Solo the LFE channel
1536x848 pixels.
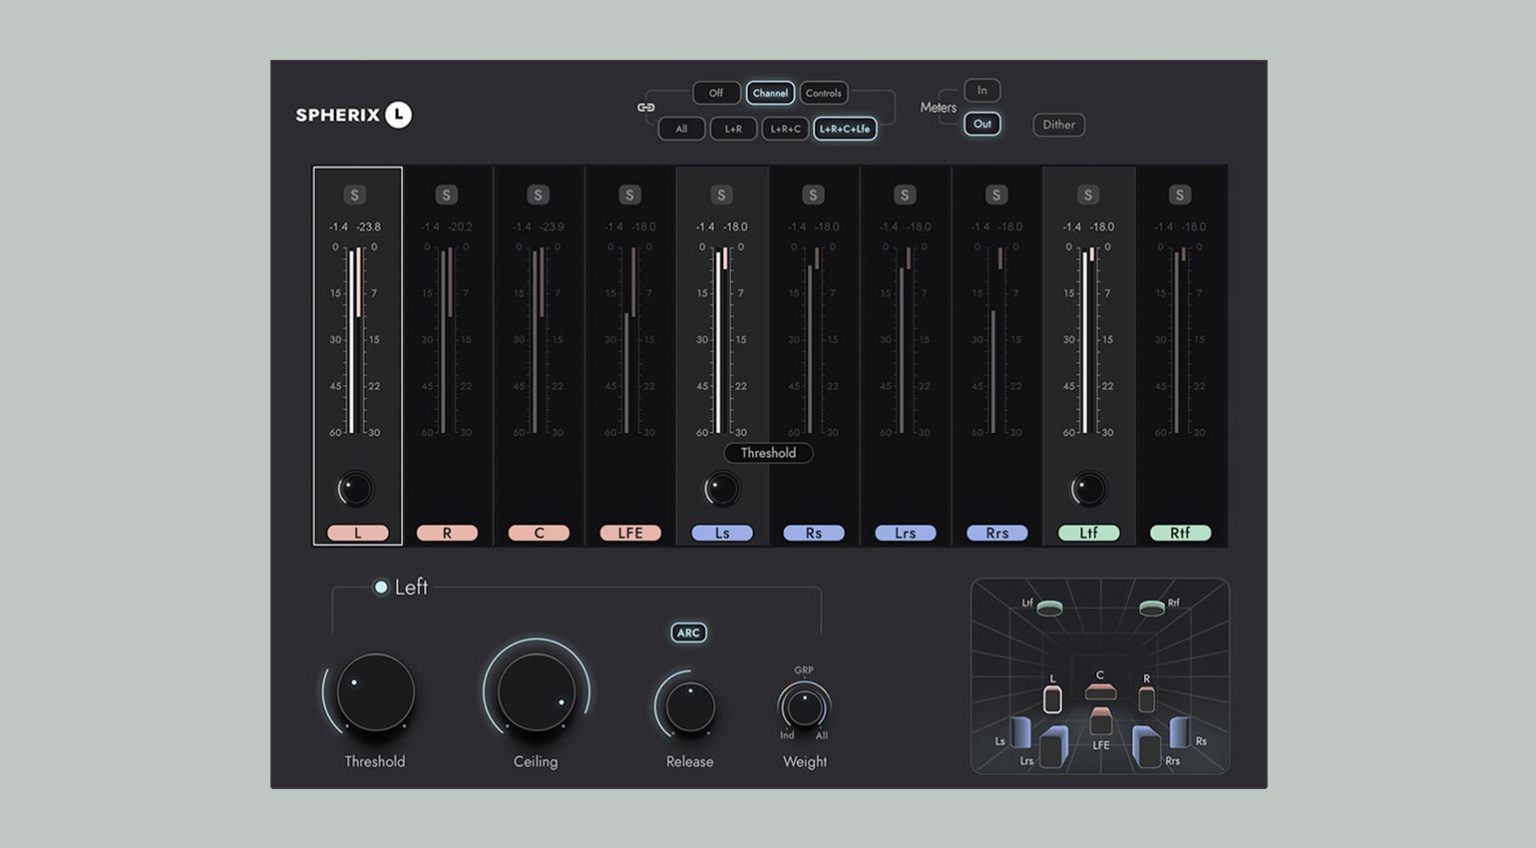[630, 194]
